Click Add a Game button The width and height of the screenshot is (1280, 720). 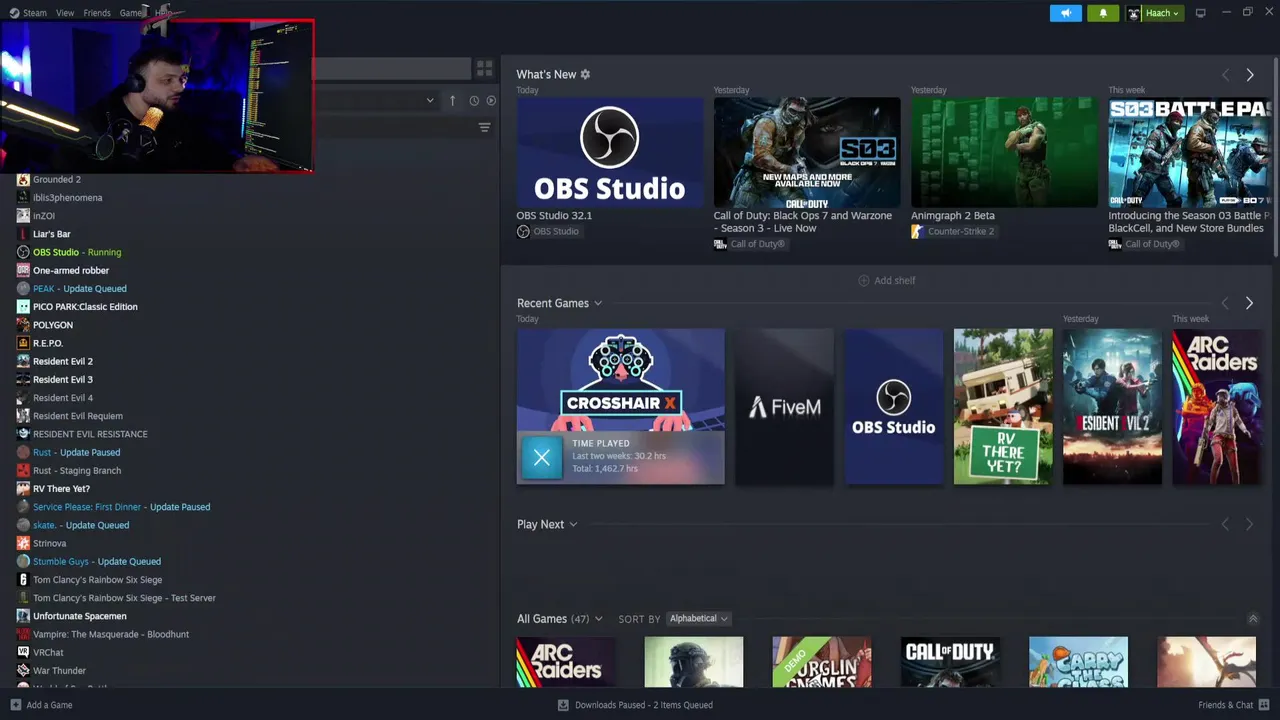point(41,705)
